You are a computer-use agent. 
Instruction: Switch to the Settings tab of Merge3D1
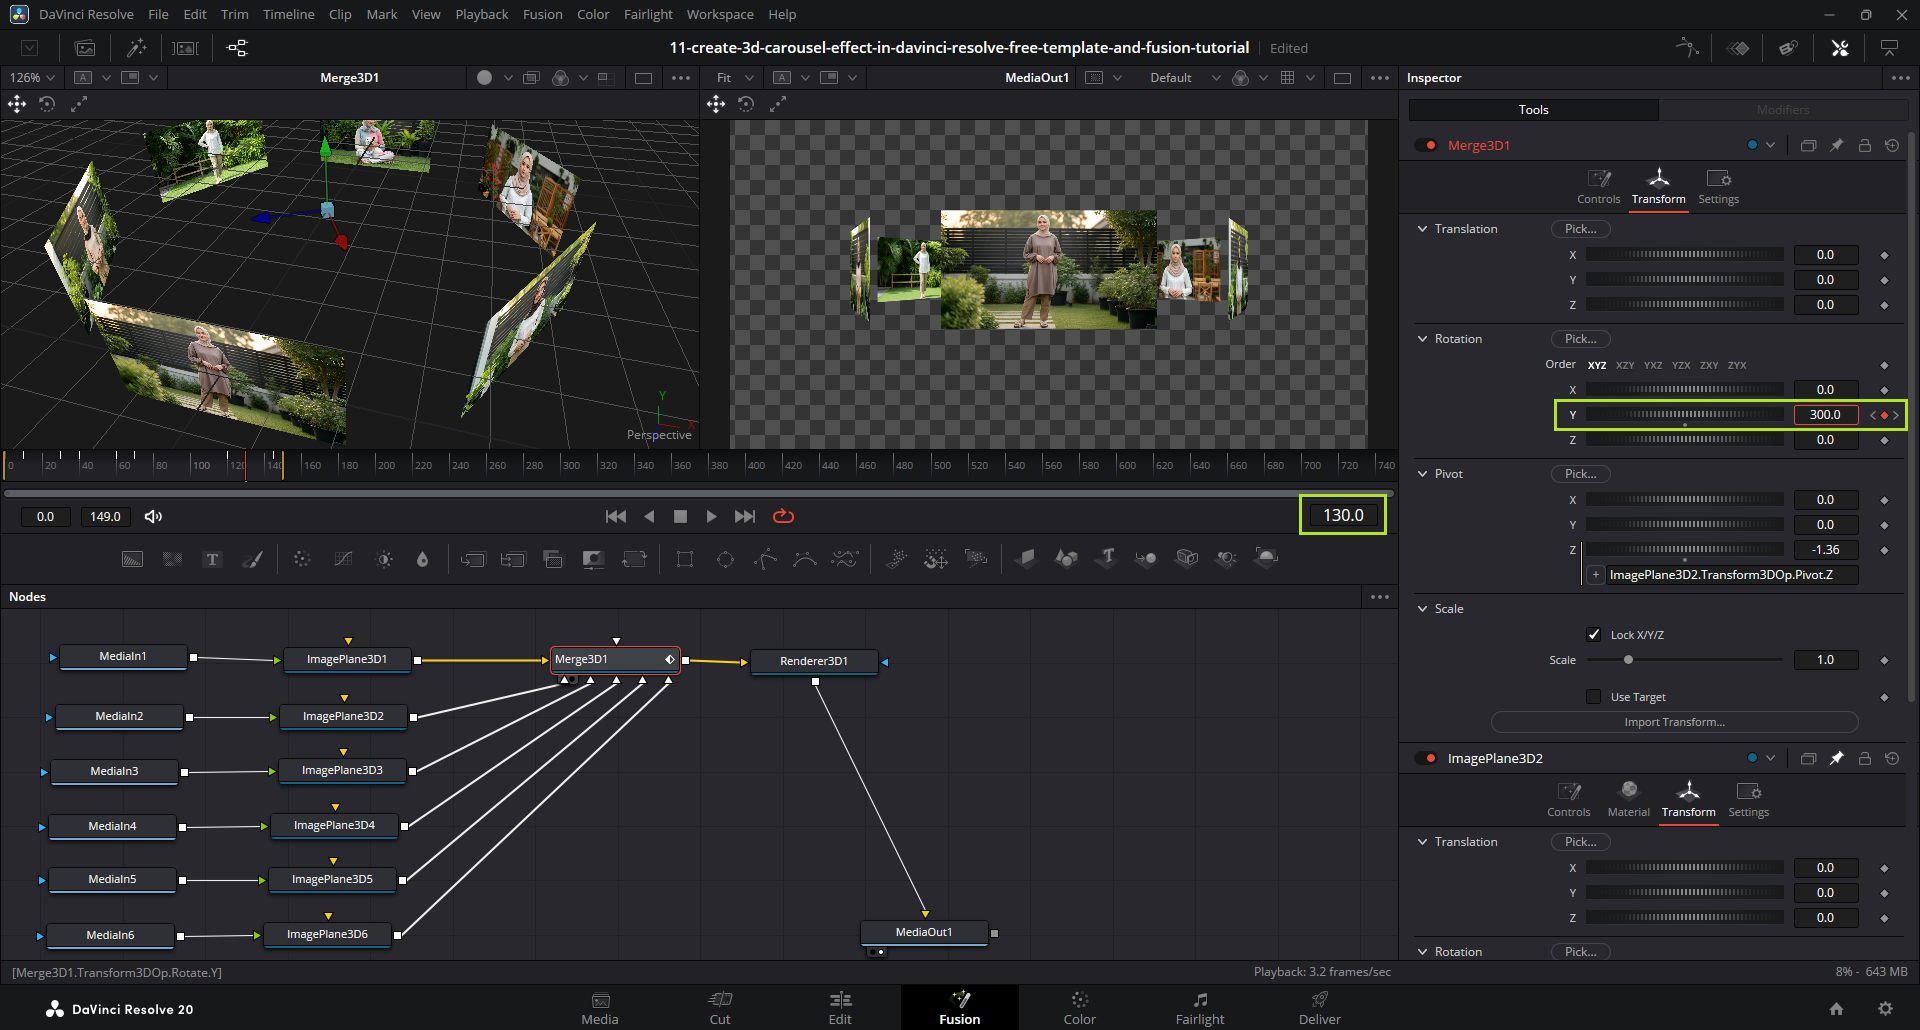pos(1718,186)
